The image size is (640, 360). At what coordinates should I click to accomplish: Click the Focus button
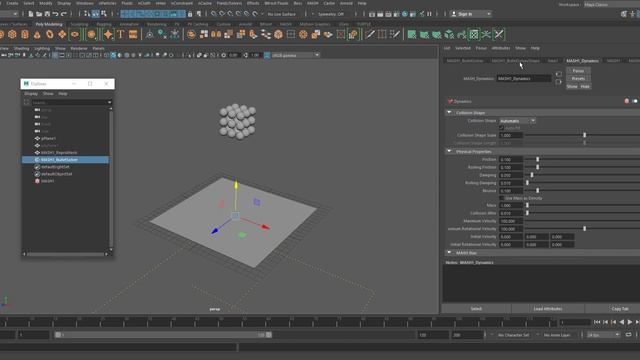(578, 71)
